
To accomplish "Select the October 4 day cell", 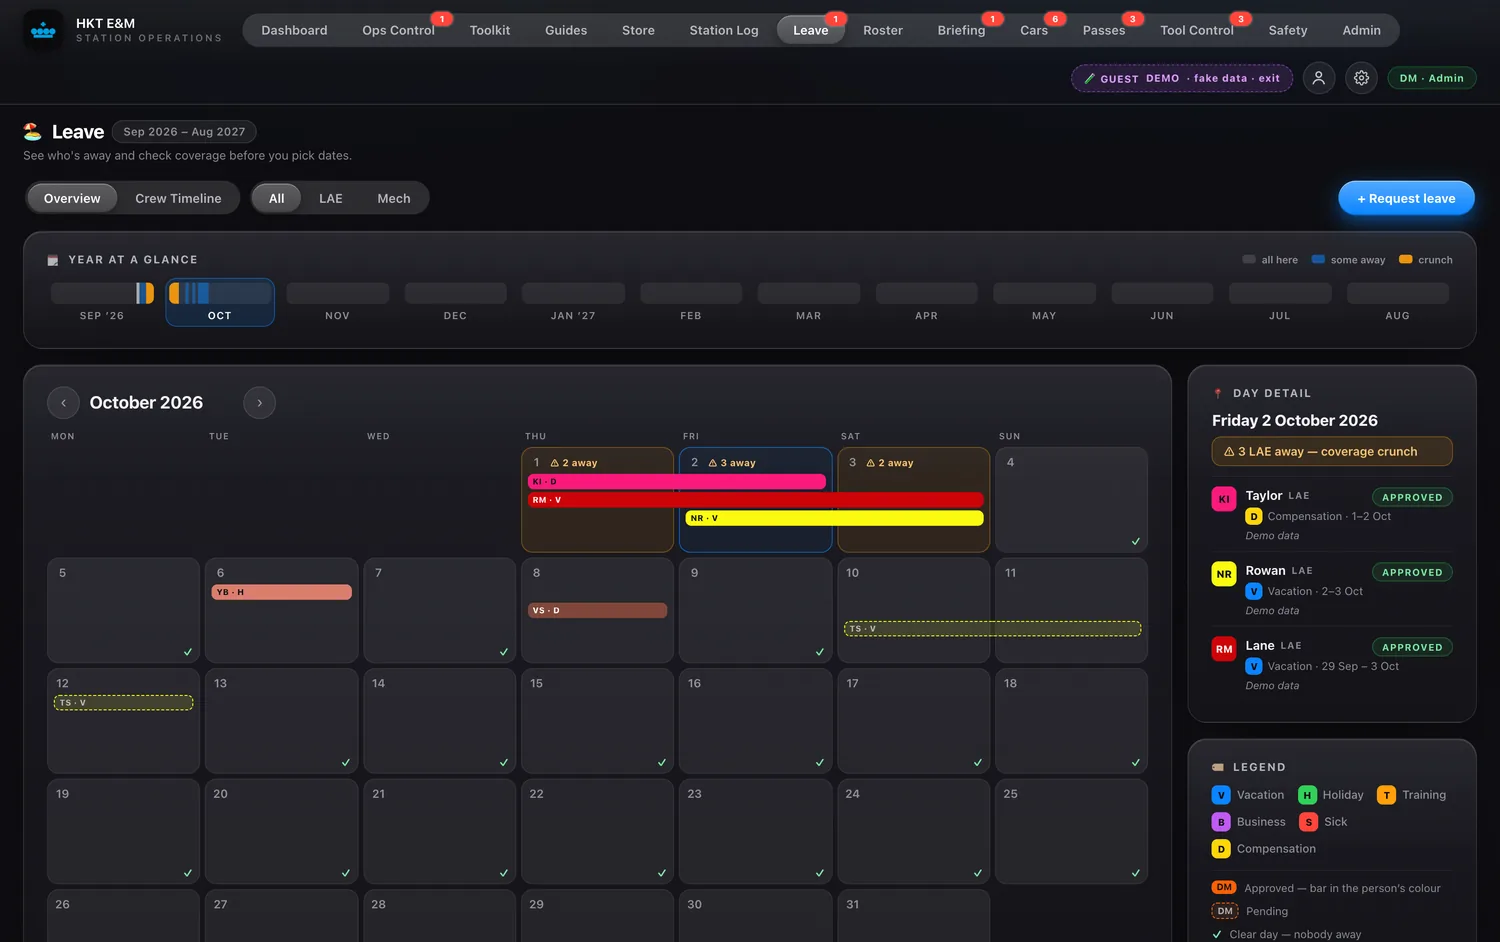I will tap(1071, 500).
